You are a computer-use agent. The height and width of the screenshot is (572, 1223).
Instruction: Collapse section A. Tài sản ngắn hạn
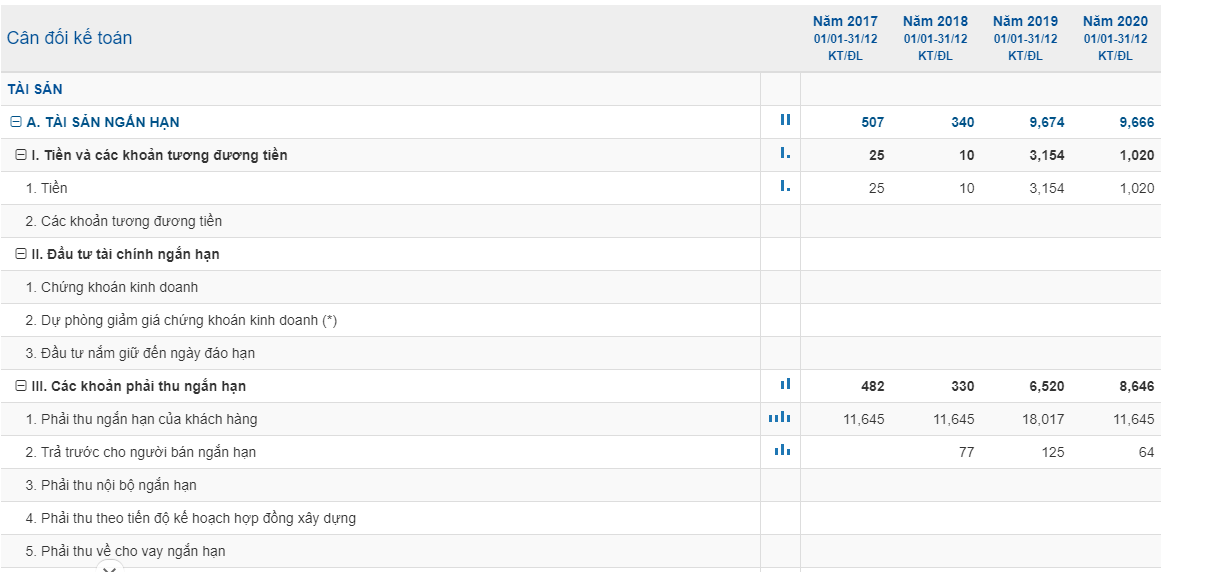coord(15,122)
